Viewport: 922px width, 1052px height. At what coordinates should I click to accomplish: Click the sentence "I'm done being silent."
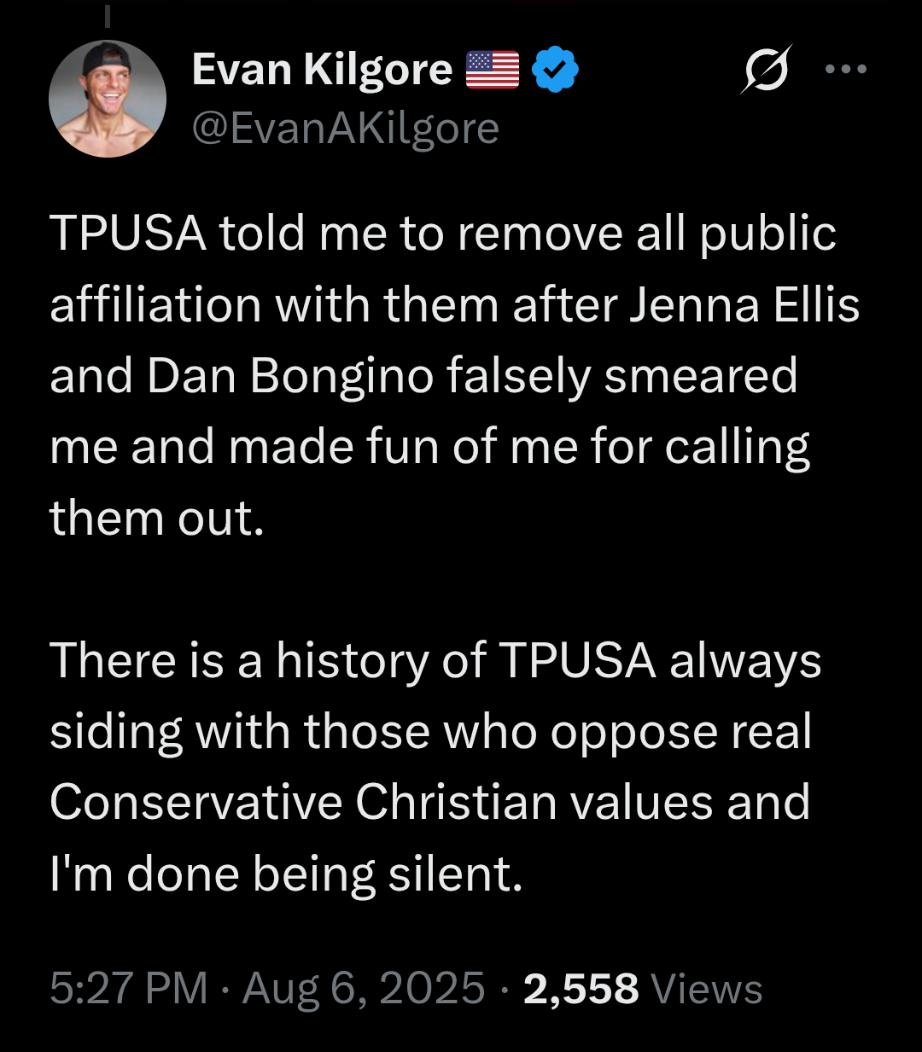click(x=286, y=875)
